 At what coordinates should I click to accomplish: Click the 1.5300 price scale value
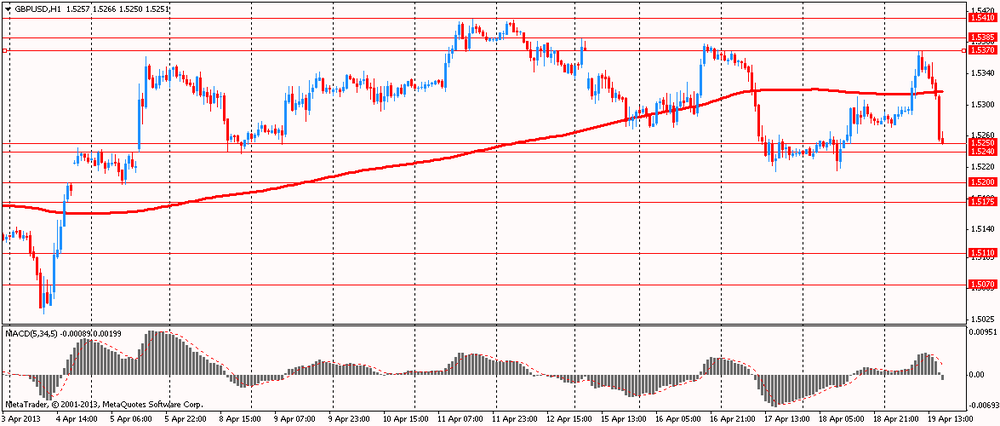981,104
